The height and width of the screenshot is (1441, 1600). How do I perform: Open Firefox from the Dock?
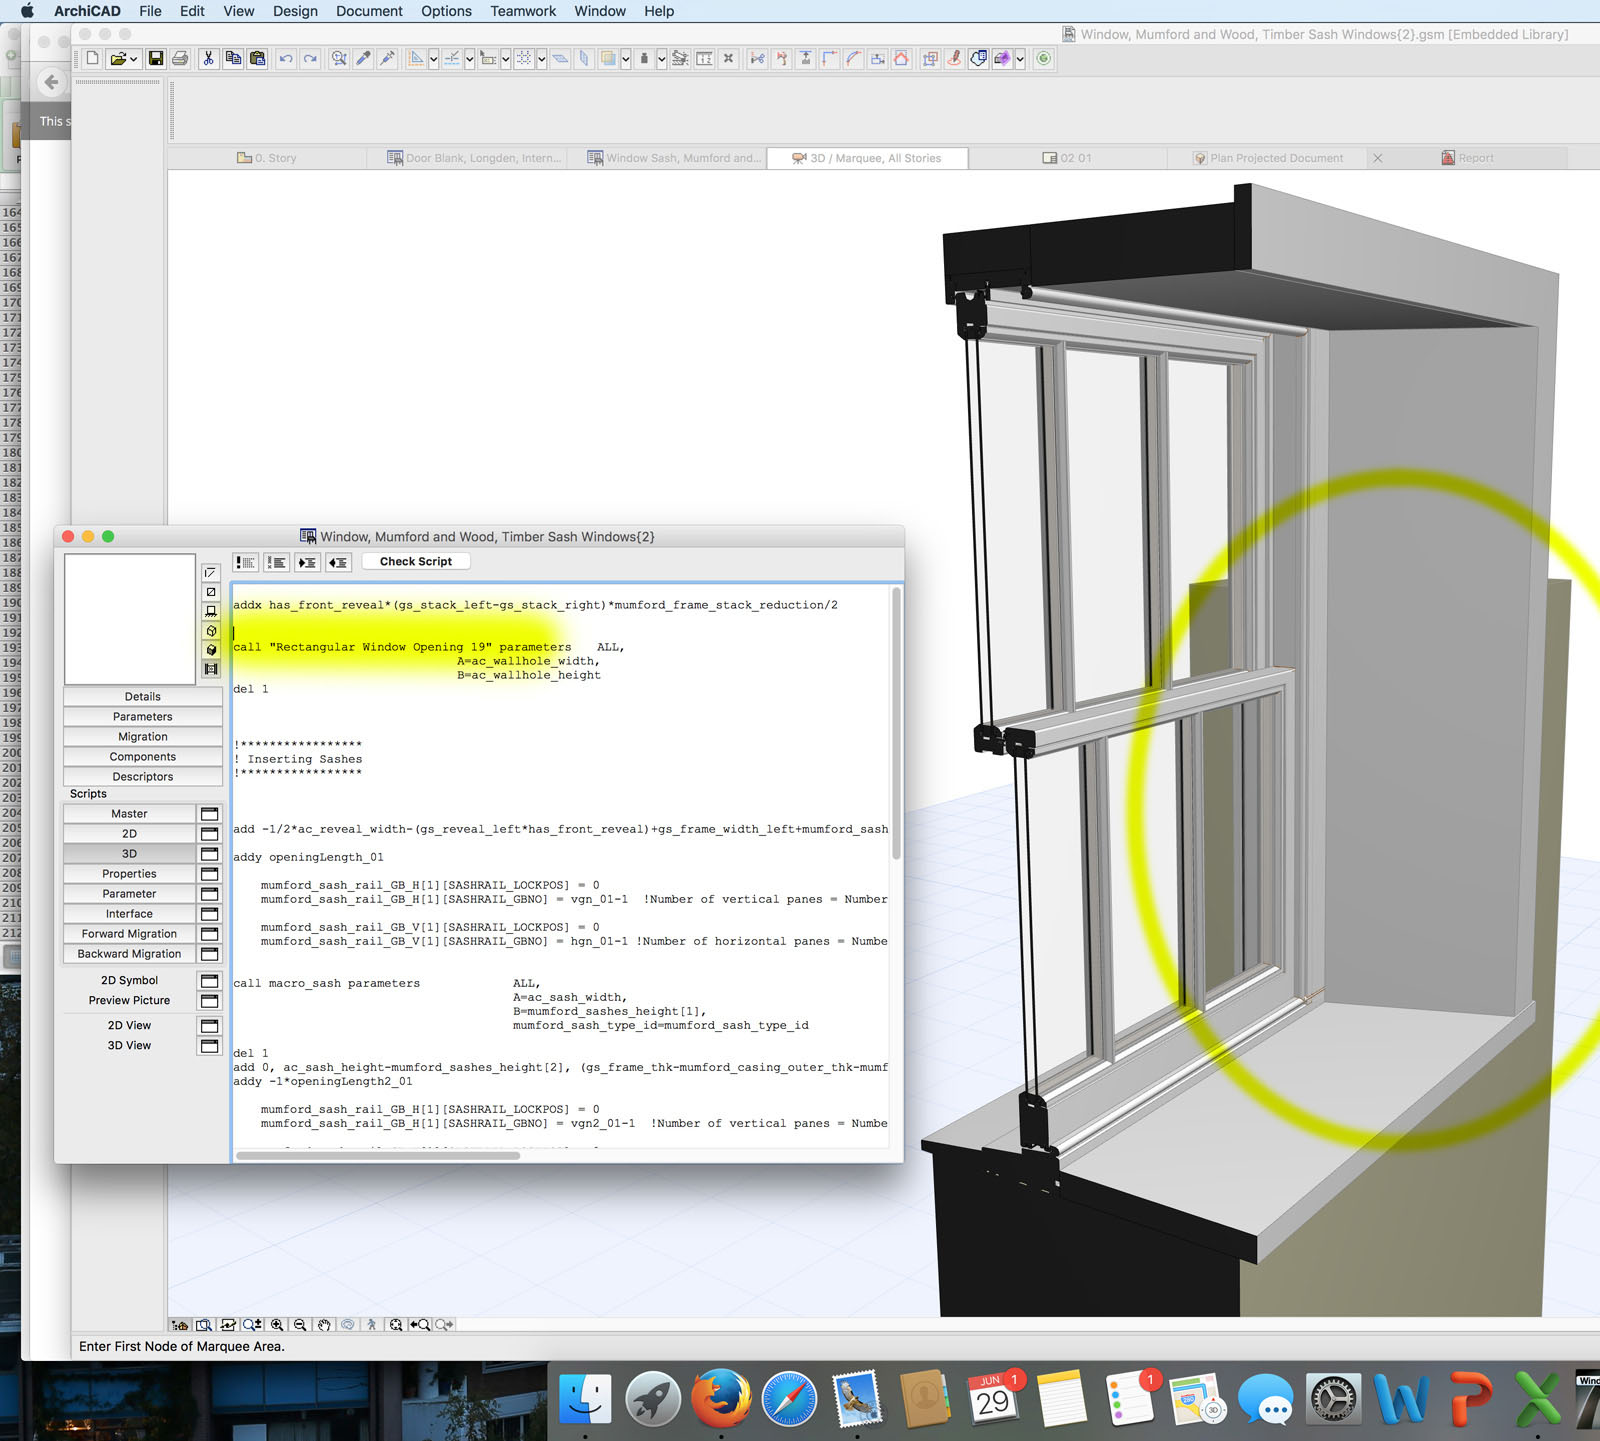(721, 1399)
